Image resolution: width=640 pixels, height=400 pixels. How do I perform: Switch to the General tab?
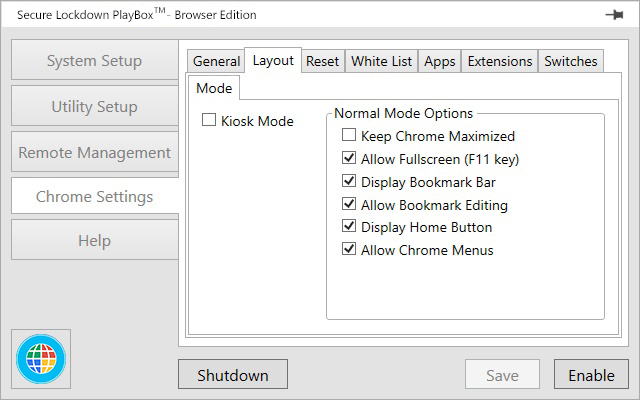216,61
